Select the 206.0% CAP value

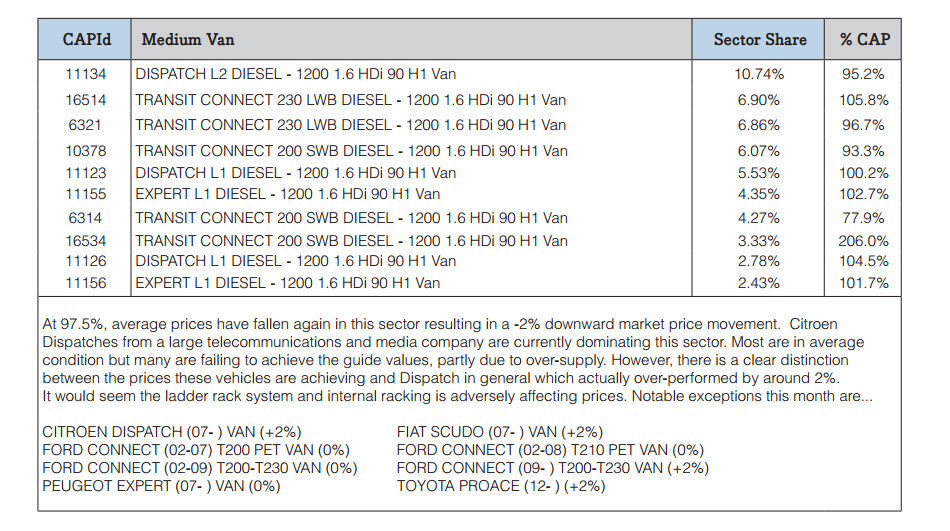coord(863,241)
